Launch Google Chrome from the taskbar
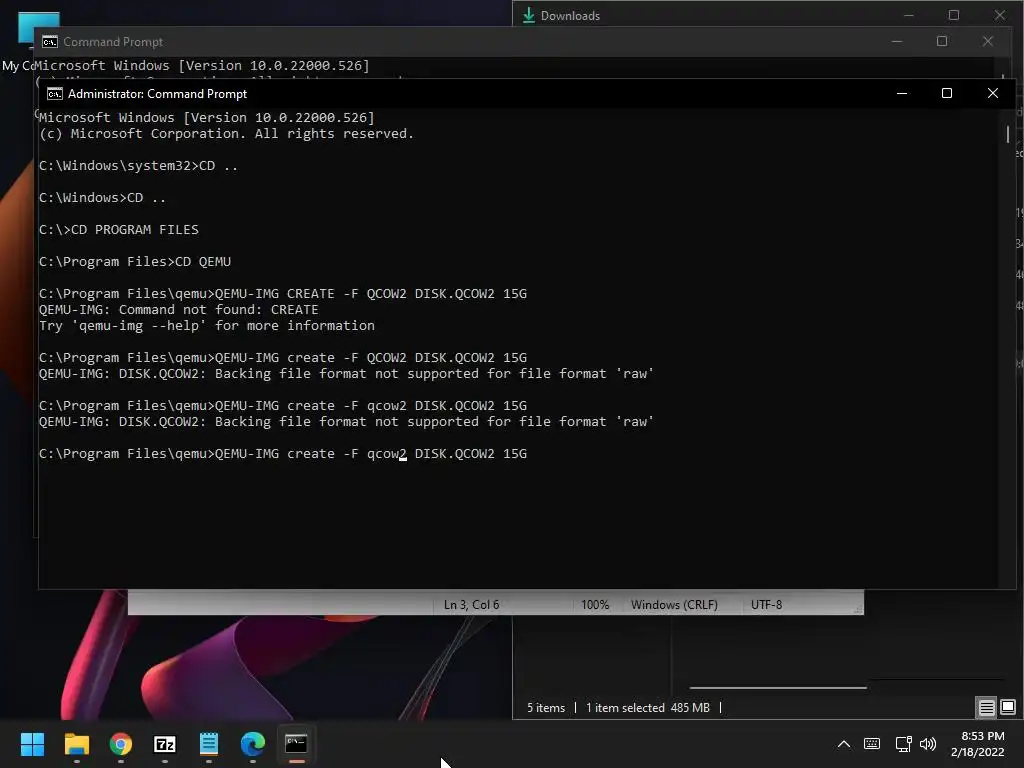The width and height of the screenshot is (1024, 768). click(121, 744)
